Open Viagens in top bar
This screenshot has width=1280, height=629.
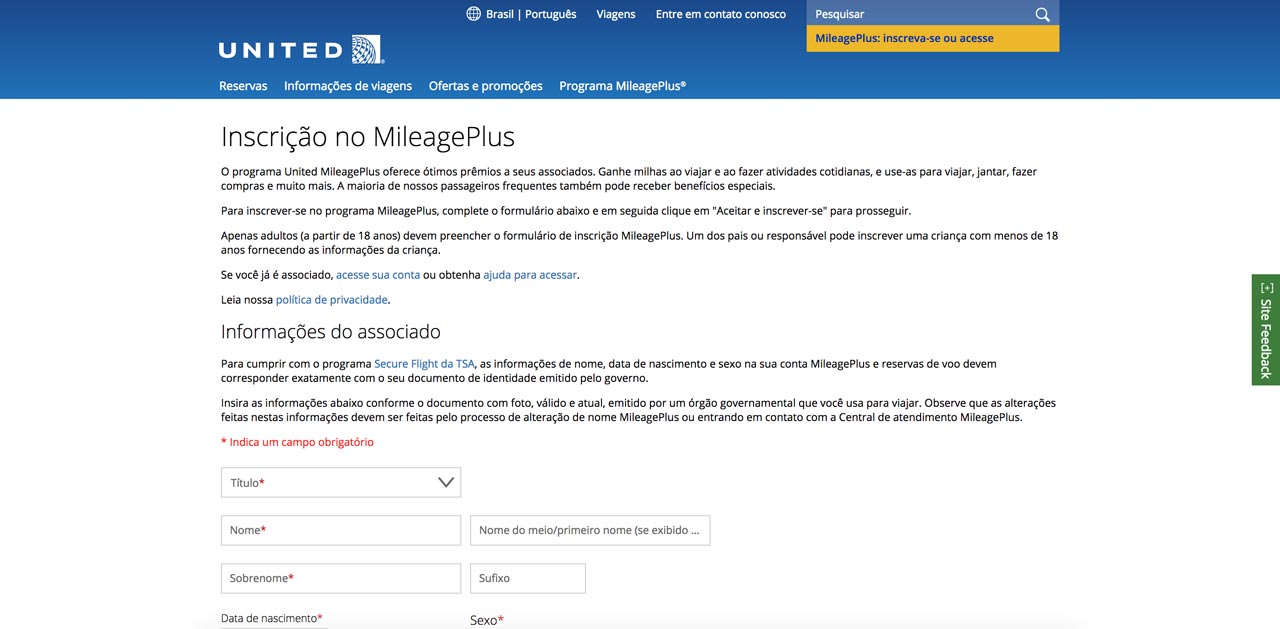(616, 14)
